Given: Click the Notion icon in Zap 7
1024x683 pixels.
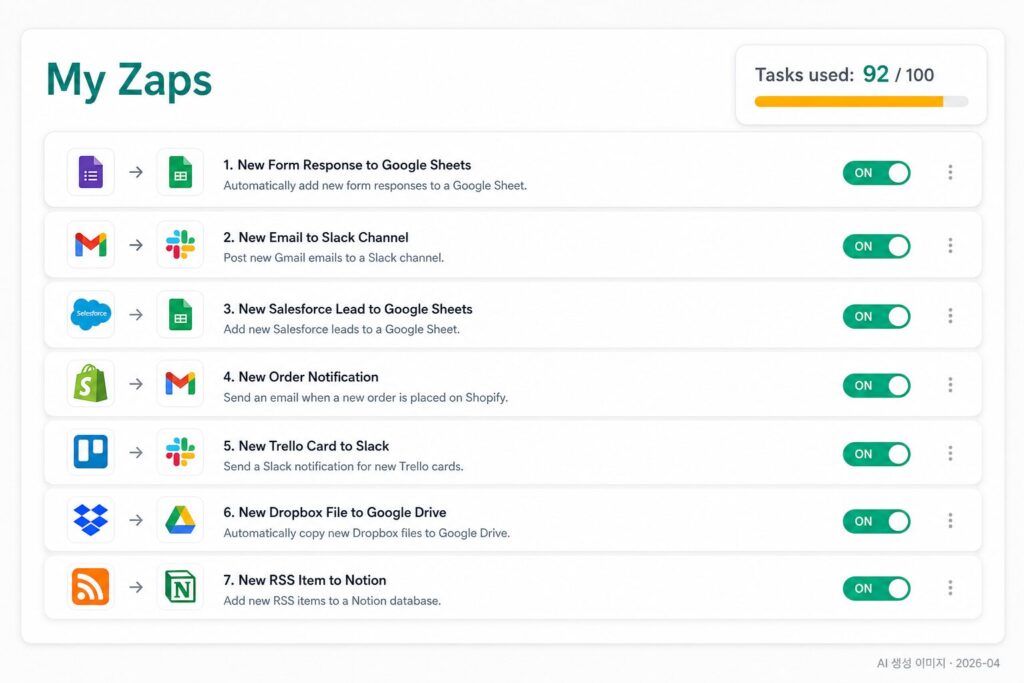Looking at the screenshot, I should pos(180,587).
